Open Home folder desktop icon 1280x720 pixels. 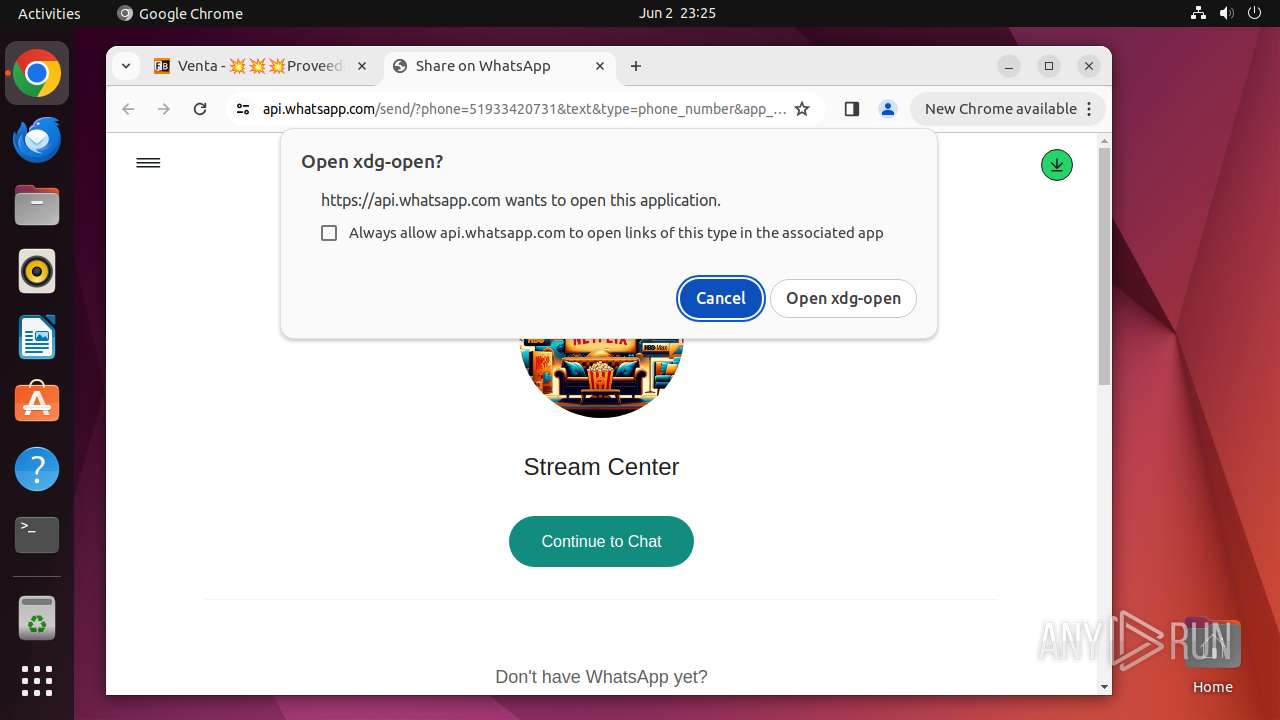(x=1212, y=656)
